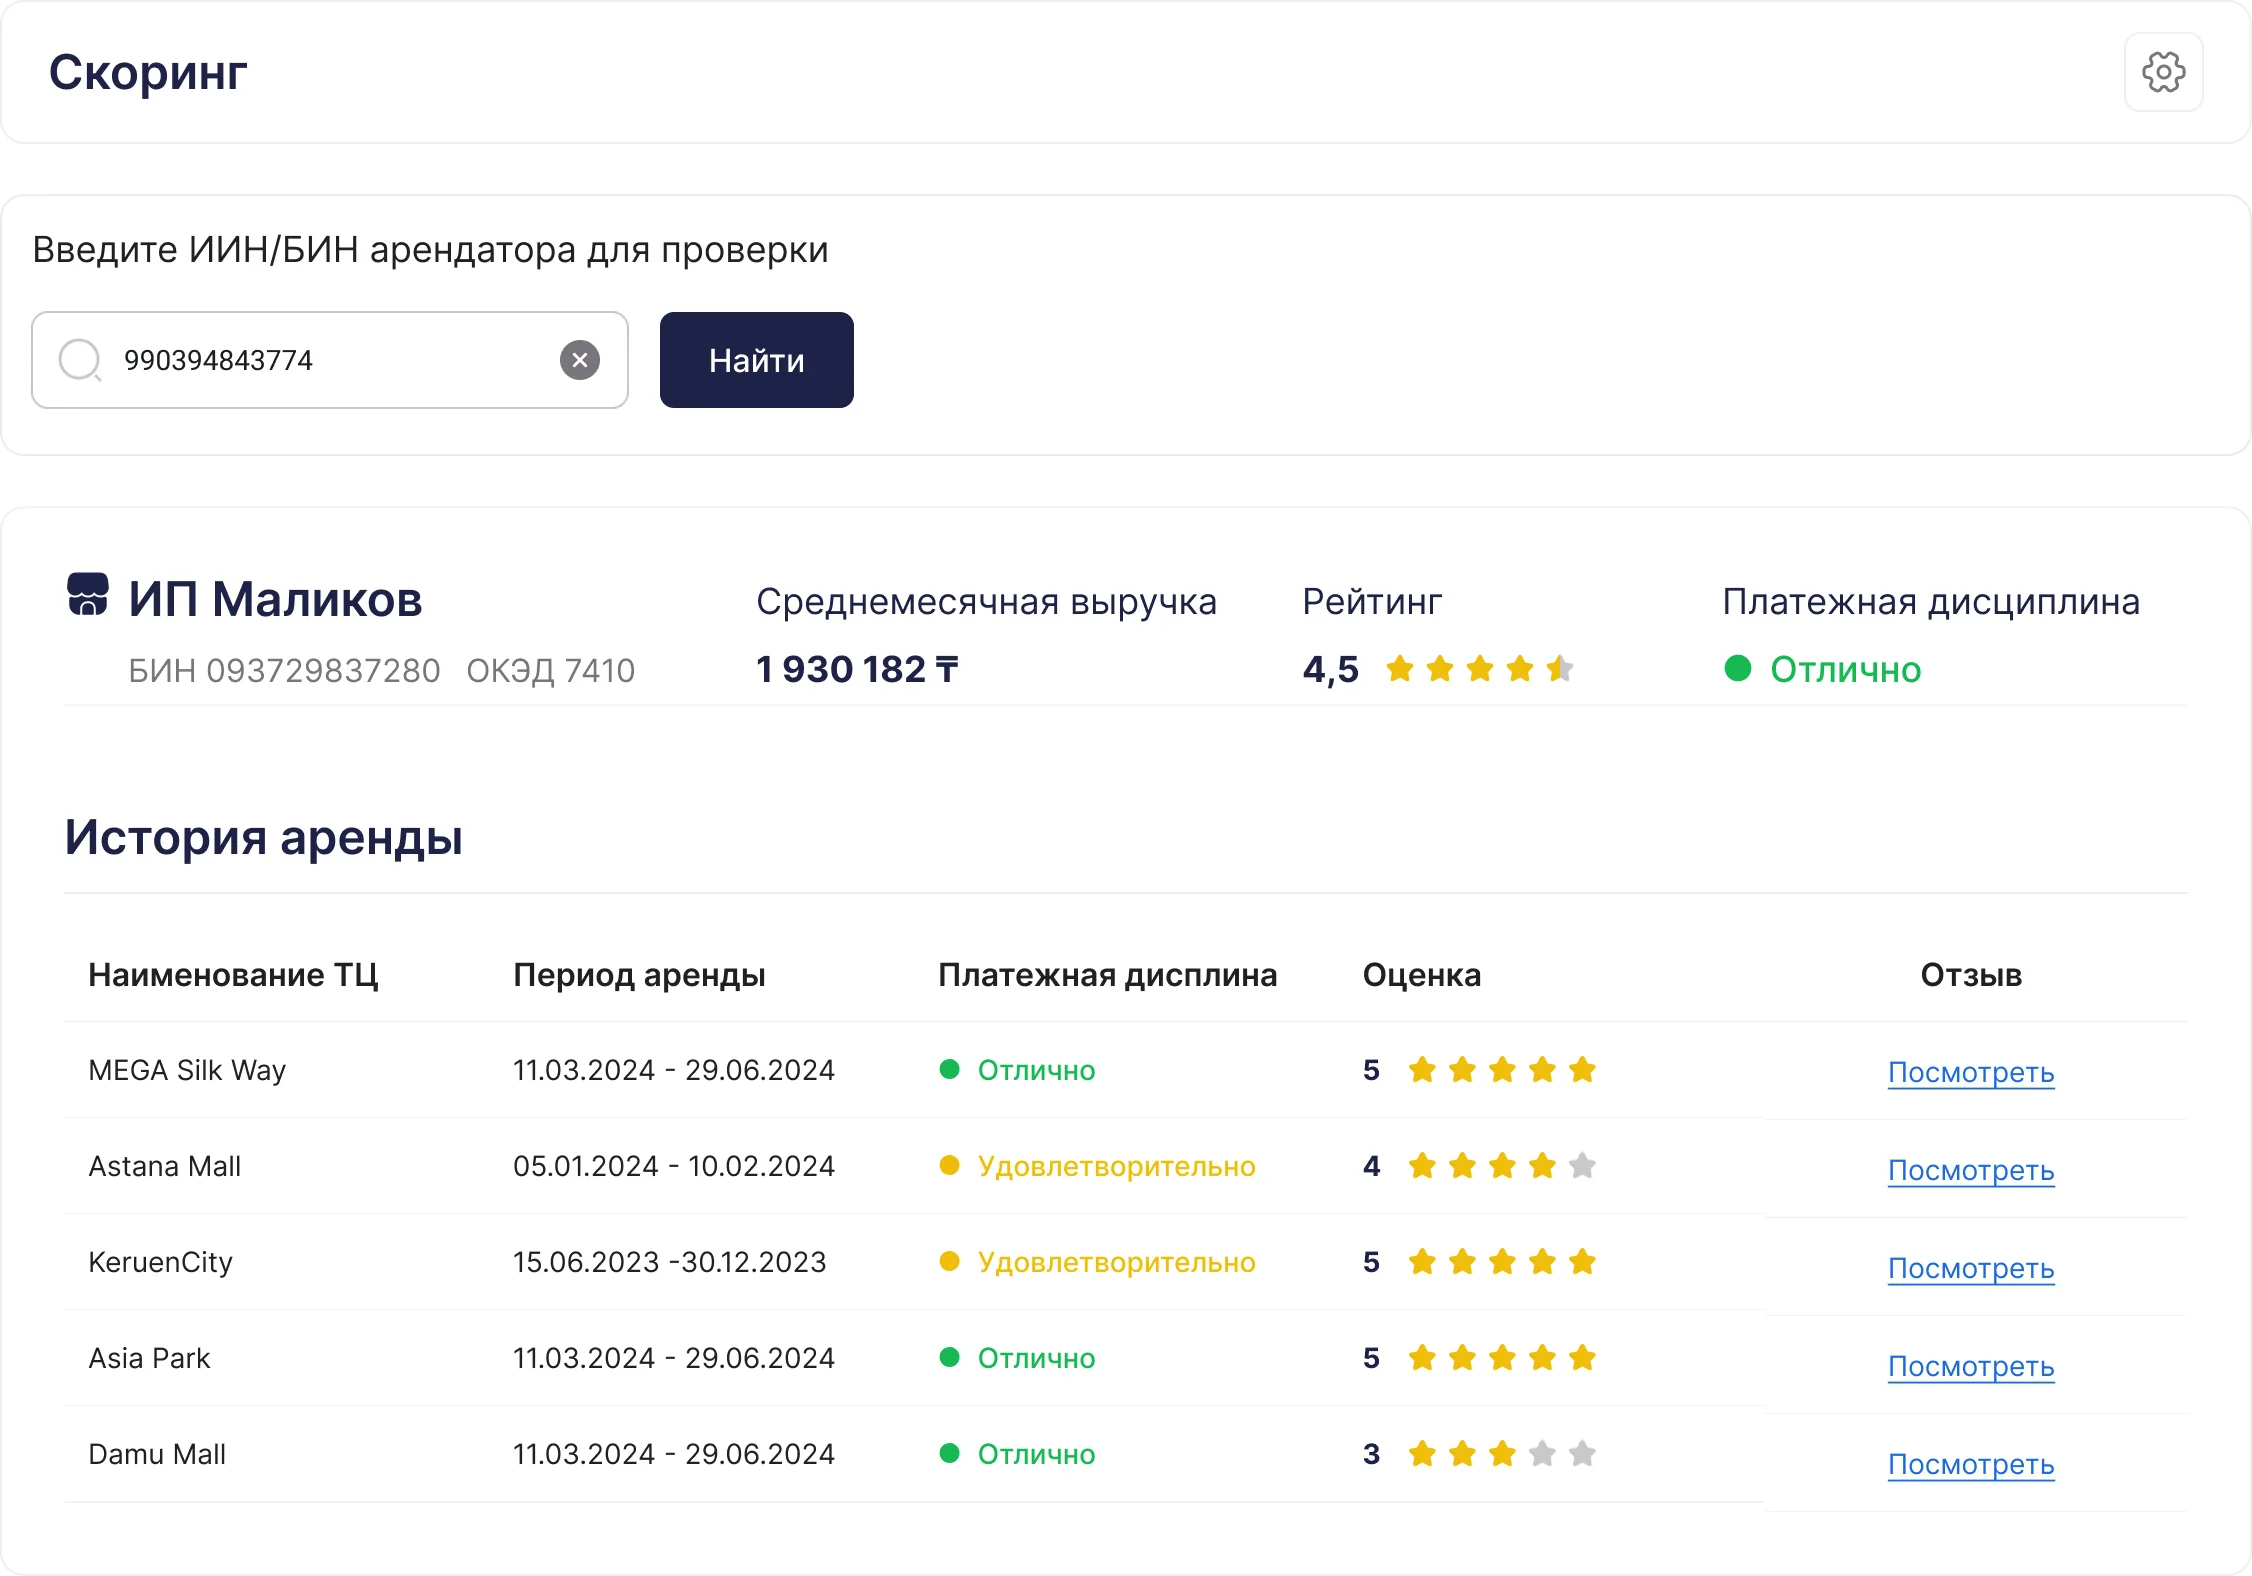
Task: Click the ОКЭД 7410 text
Action: coord(551,670)
